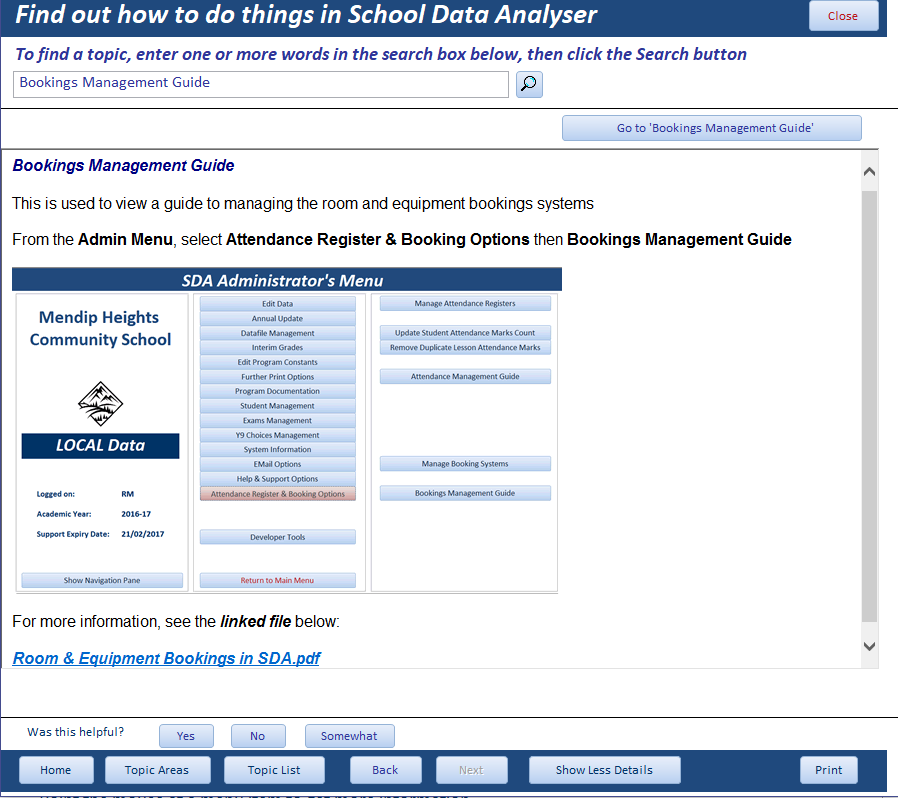Click Edit Data in the Admin menu

click(x=278, y=304)
